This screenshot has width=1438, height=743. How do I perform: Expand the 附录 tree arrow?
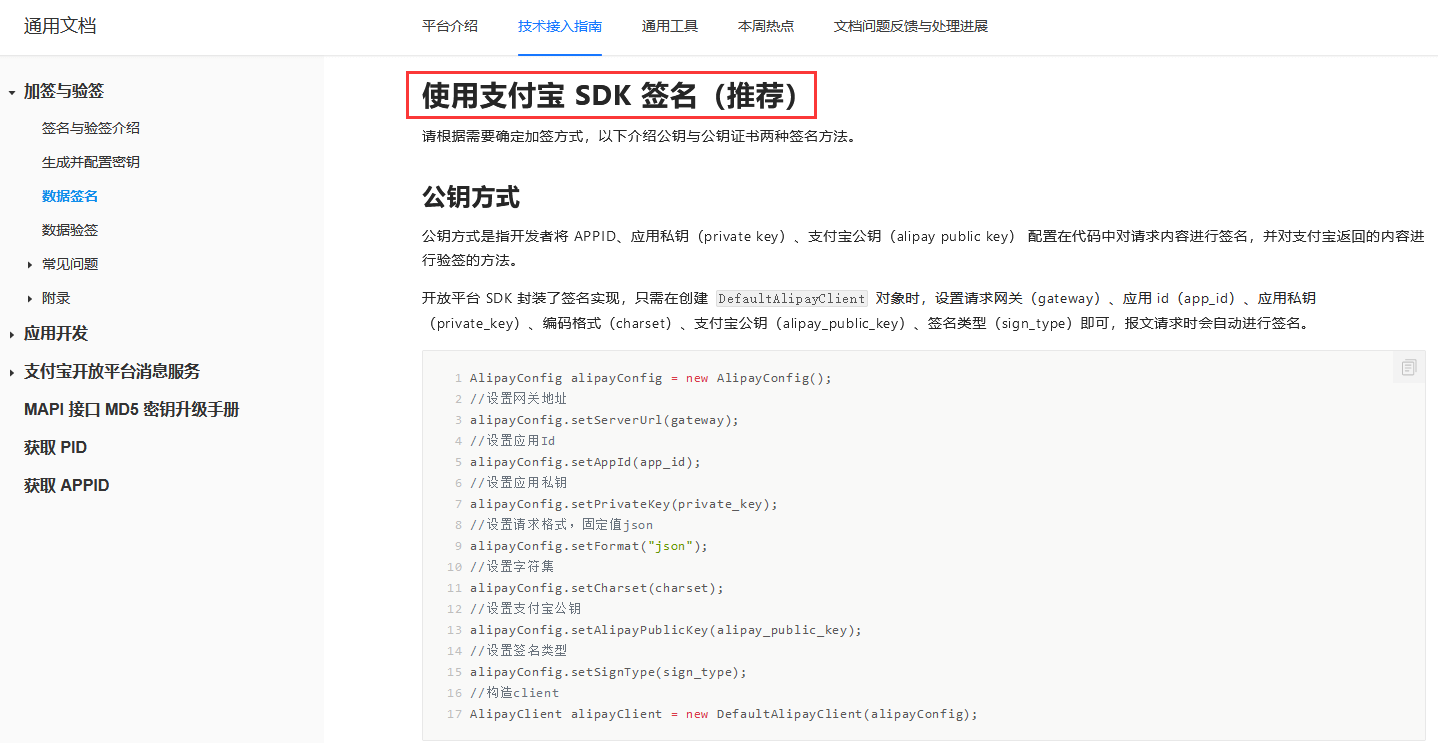30,299
